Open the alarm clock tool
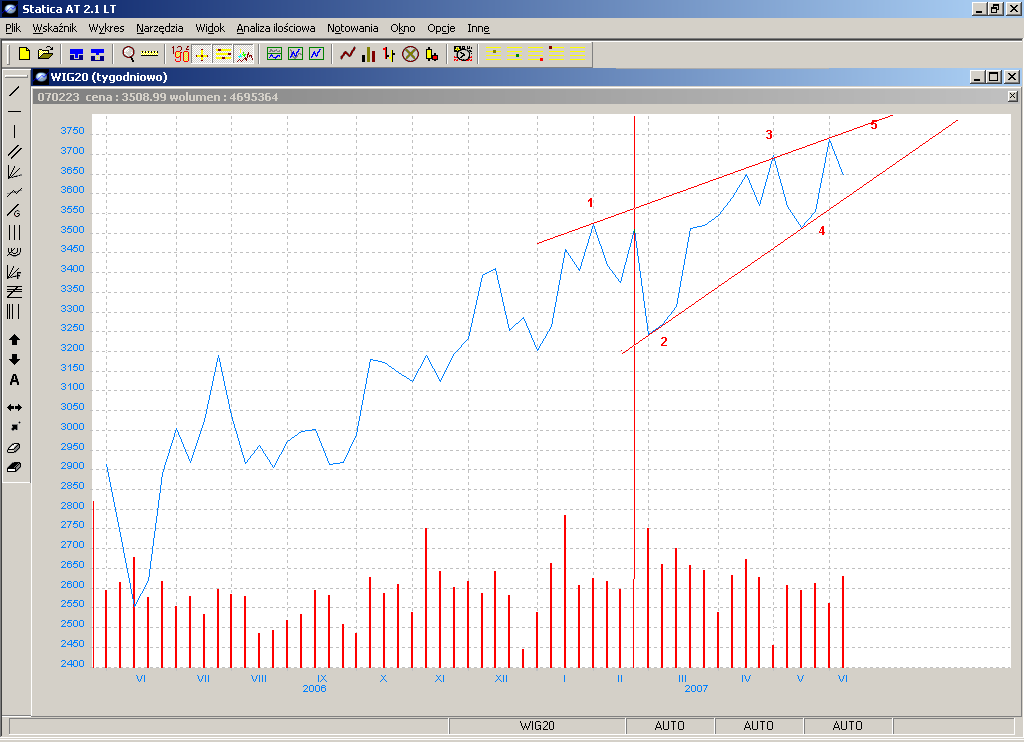This screenshot has width=1024, height=742. point(463,54)
